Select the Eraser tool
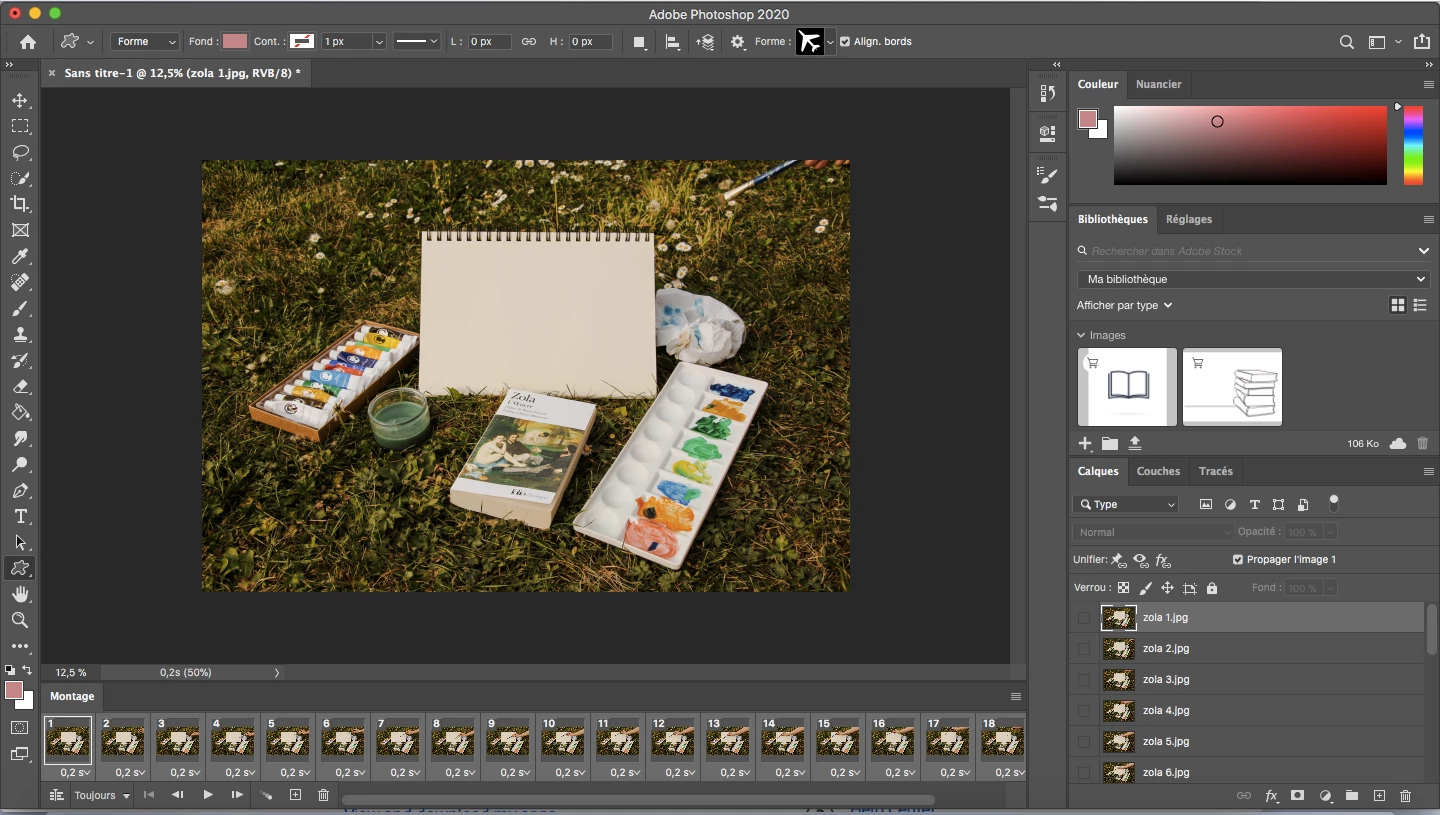This screenshot has height=815, width=1440. click(x=20, y=386)
